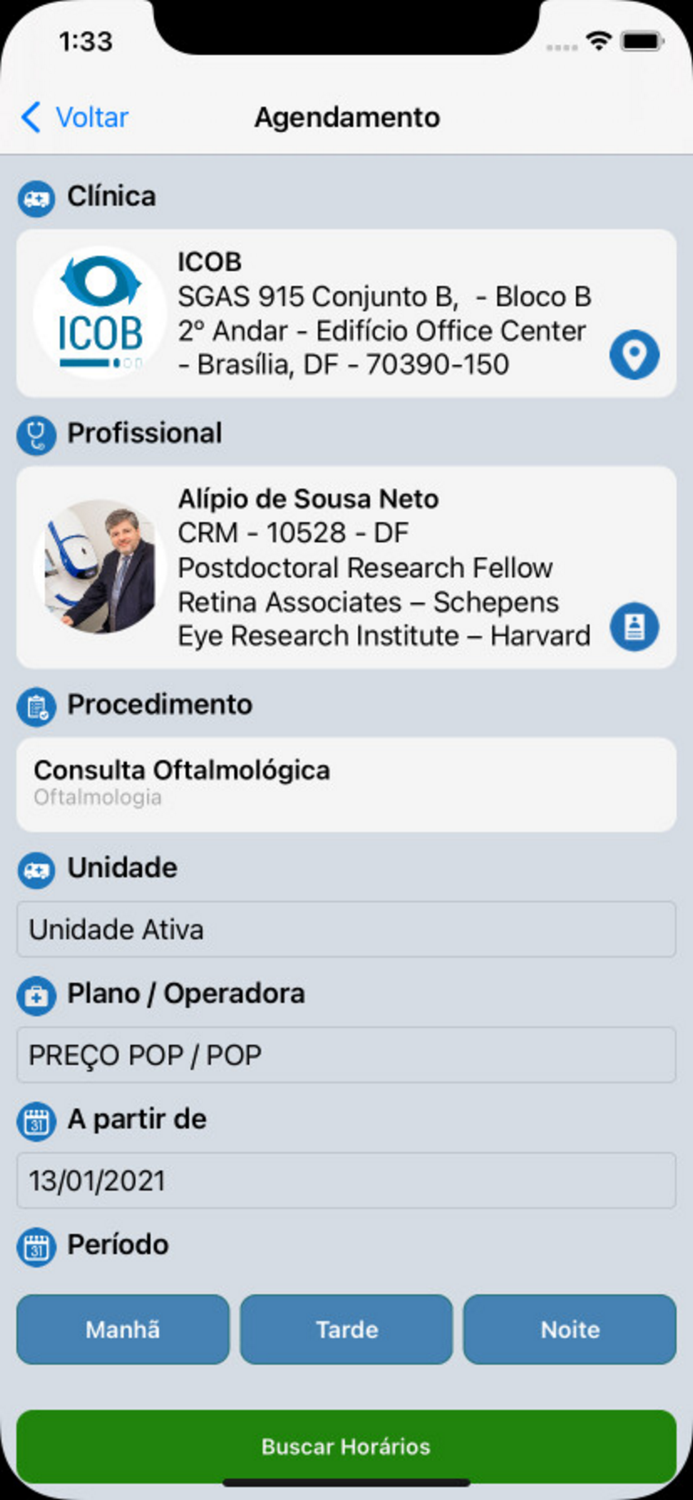Tap the ambulance icon beside Unidade
693x1500 pixels.
[x=37, y=870]
